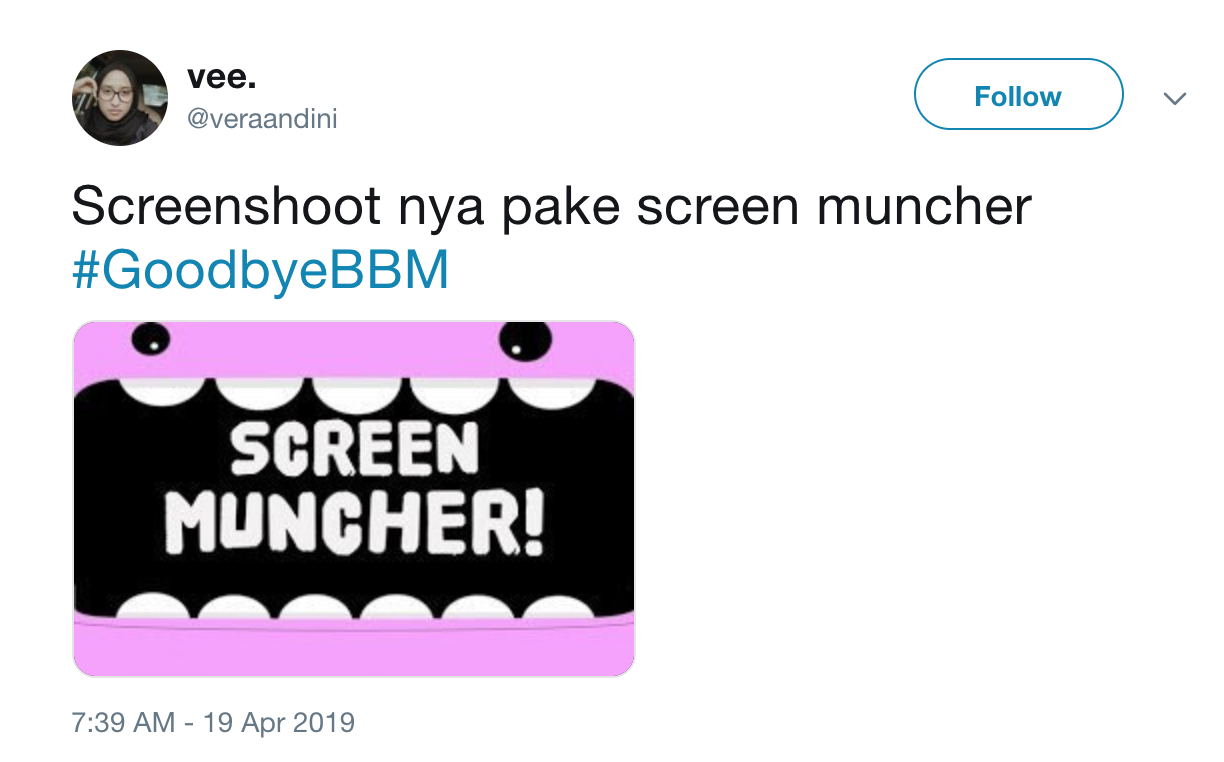
Task: Open the 19 Apr 2019 permalink
Action: [x=213, y=720]
